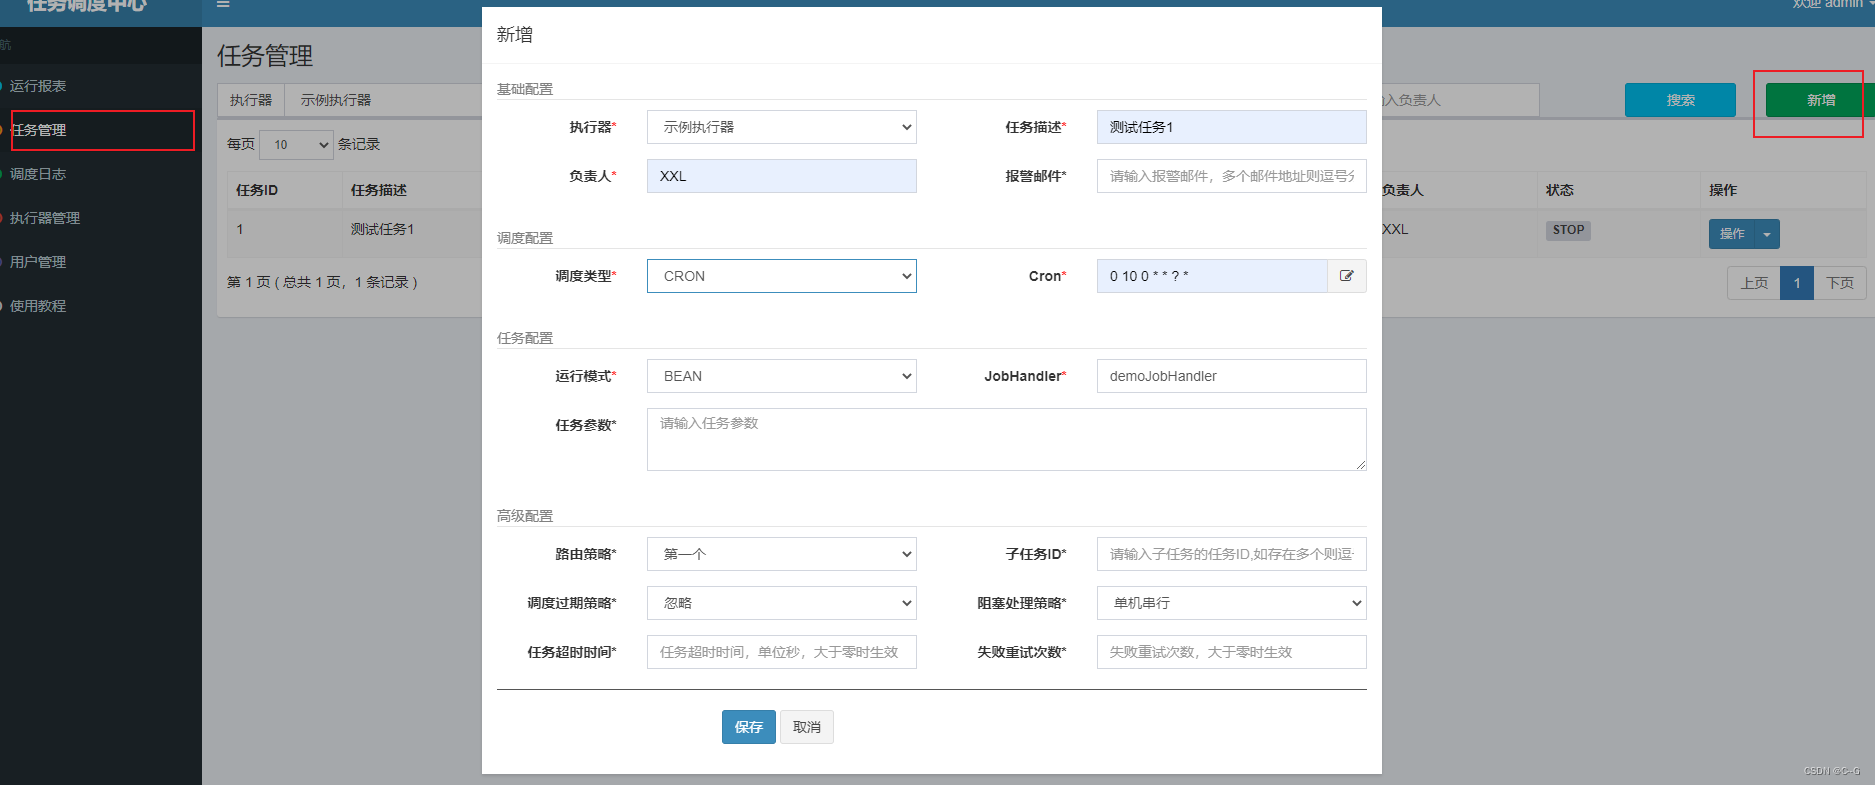
Task: Open the per-page record count dropdown
Action: (x=297, y=145)
